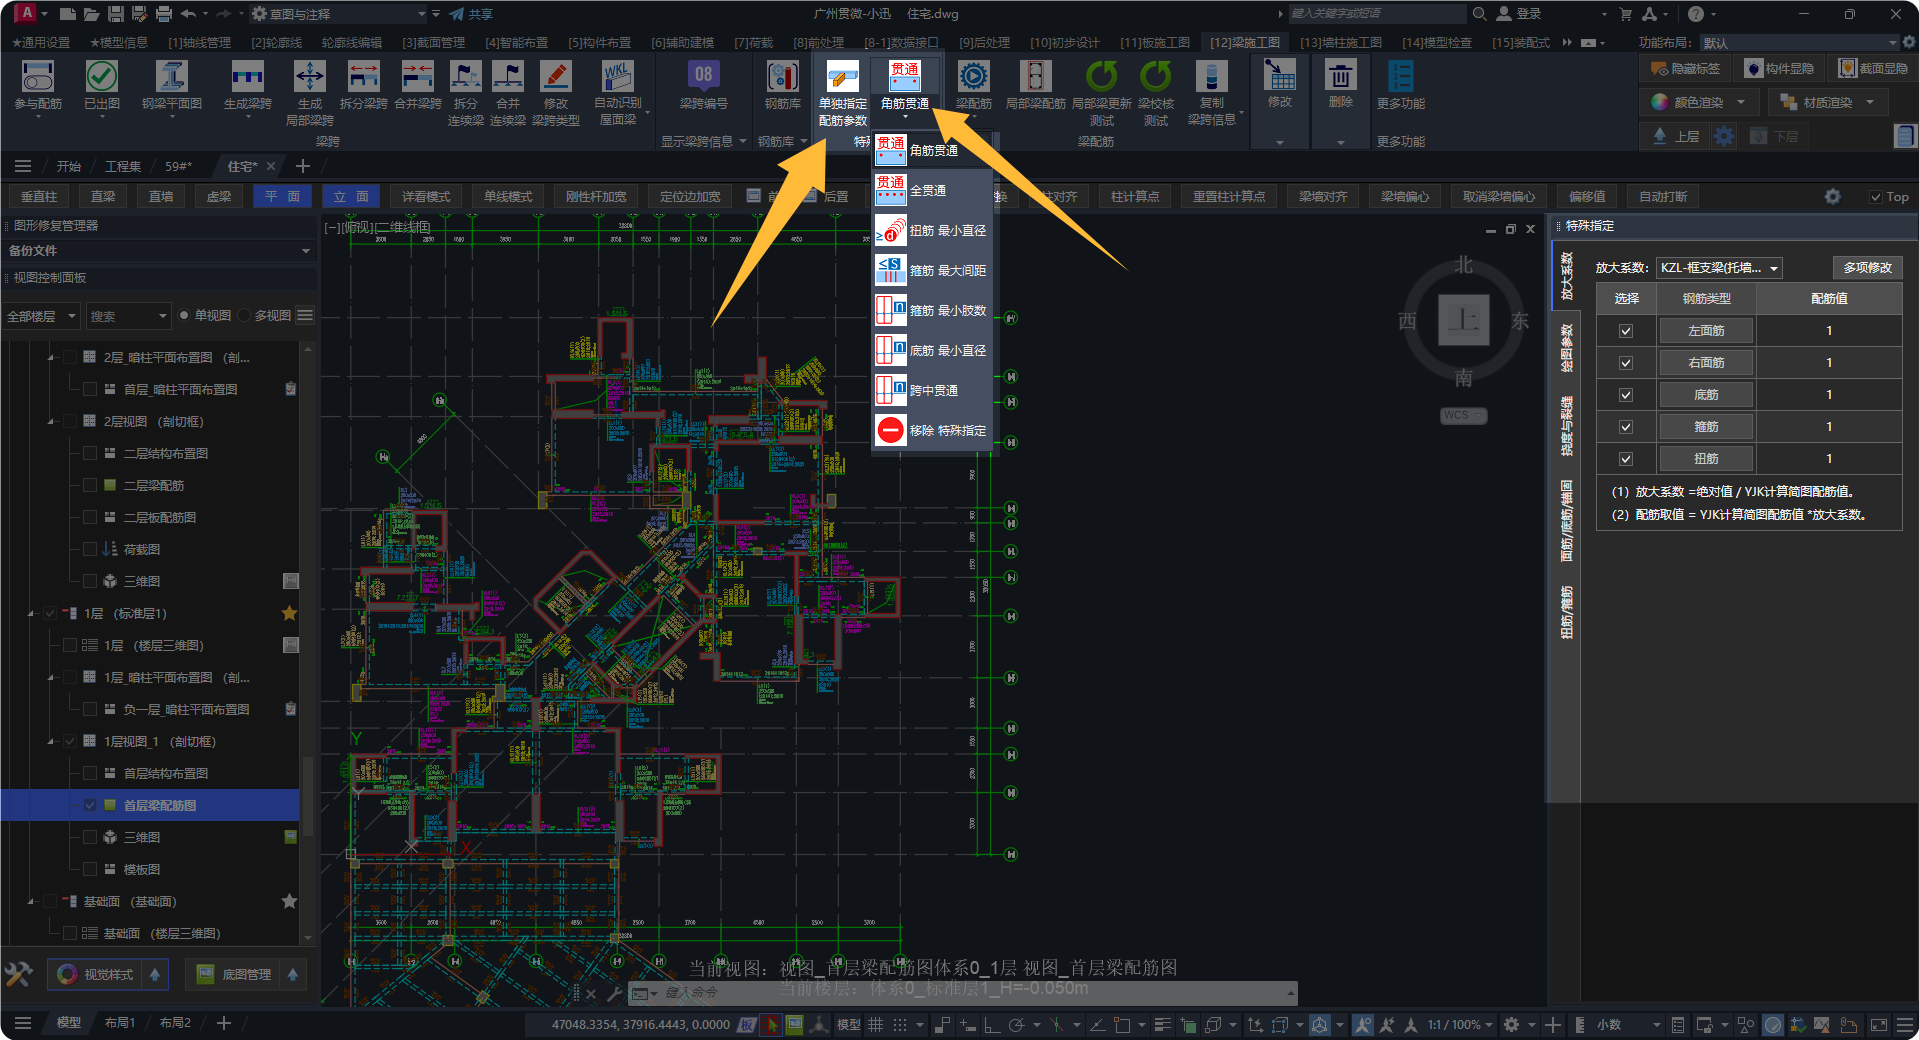This screenshot has height=1040, width=1919.
Task: Click the 钢筋类型 column header
Action: (x=1706, y=298)
